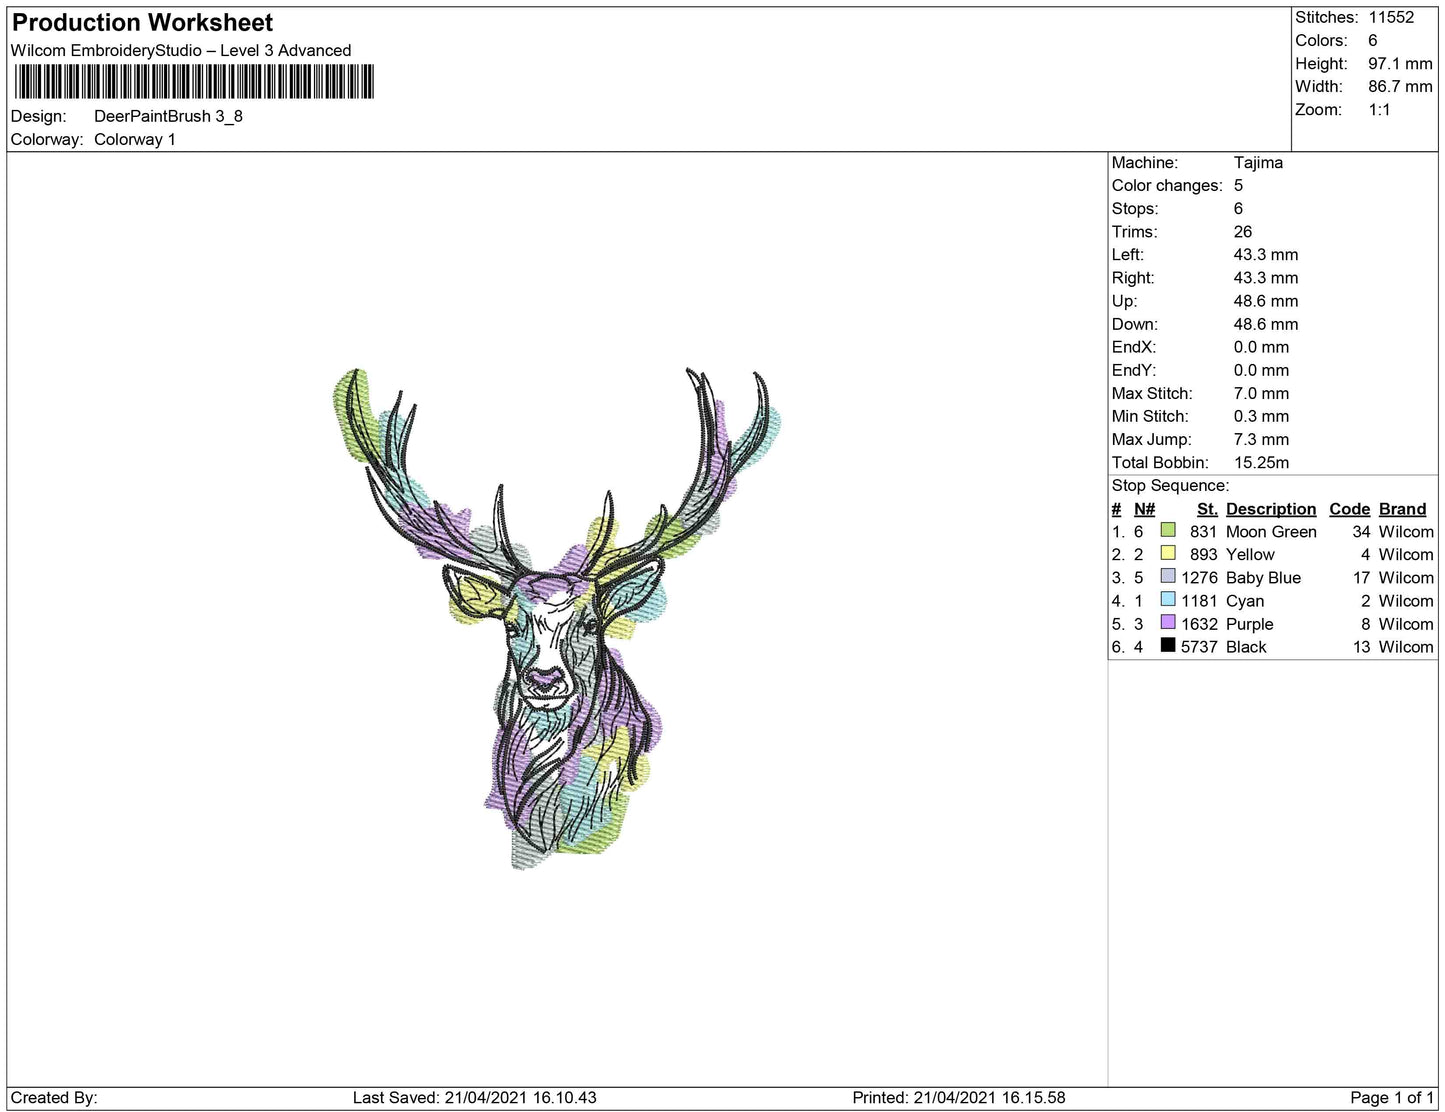Viewport: 1445px width, 1112px height.
Task: Click the Brand column header link
Action: tap(1402, 508)
